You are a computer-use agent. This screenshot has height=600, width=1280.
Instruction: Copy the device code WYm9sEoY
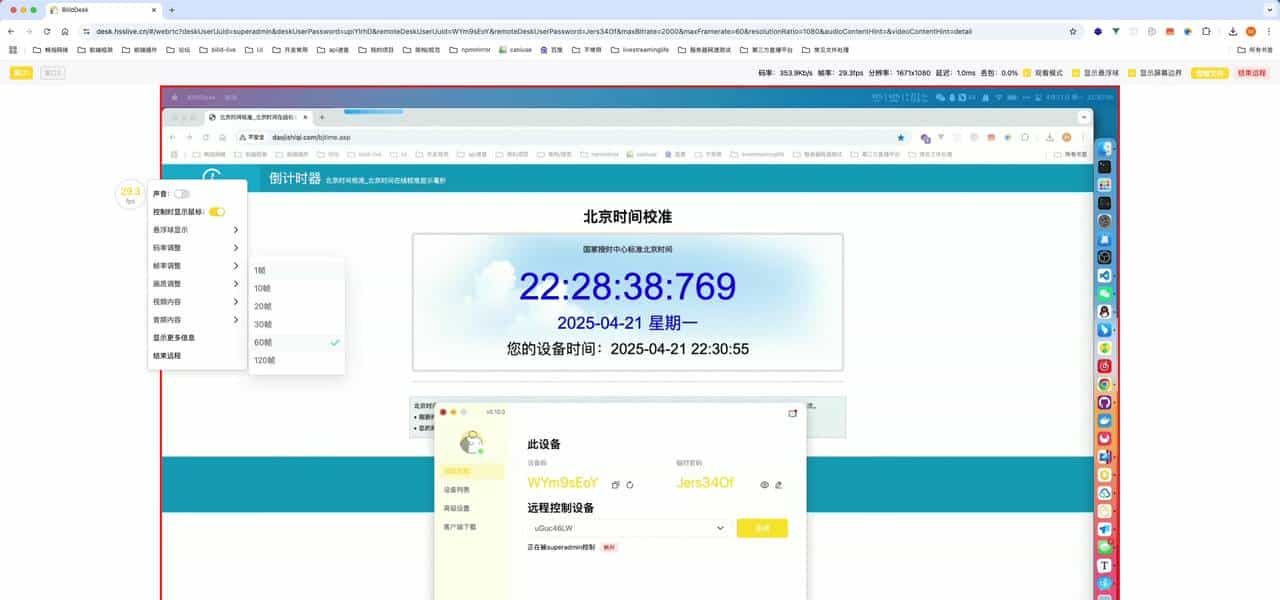click(x=617, y=483)
